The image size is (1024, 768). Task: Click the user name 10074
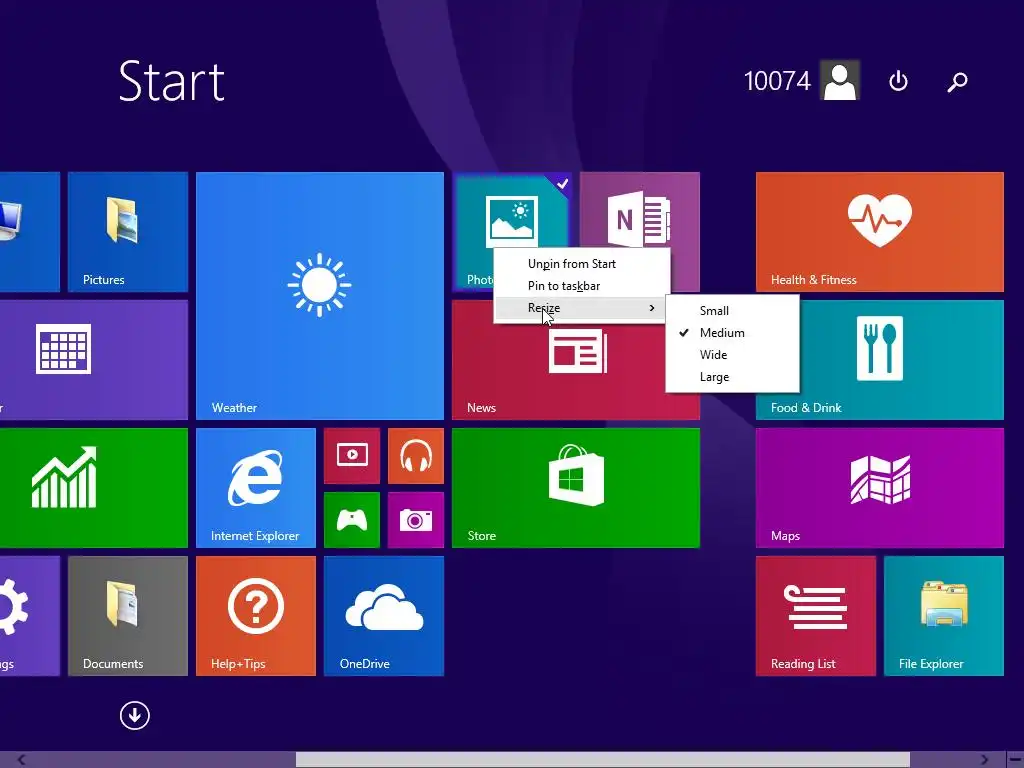coord(777,81)
